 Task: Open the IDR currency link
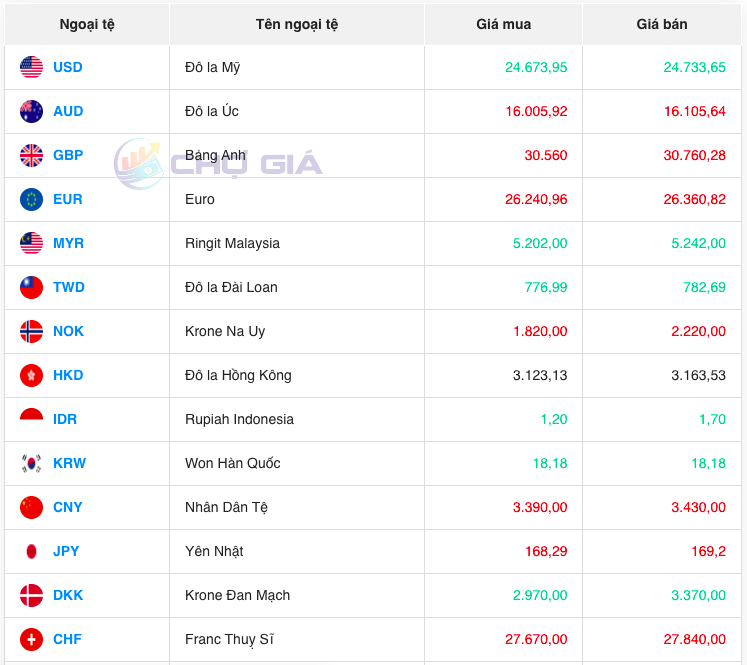coord(65,419)
